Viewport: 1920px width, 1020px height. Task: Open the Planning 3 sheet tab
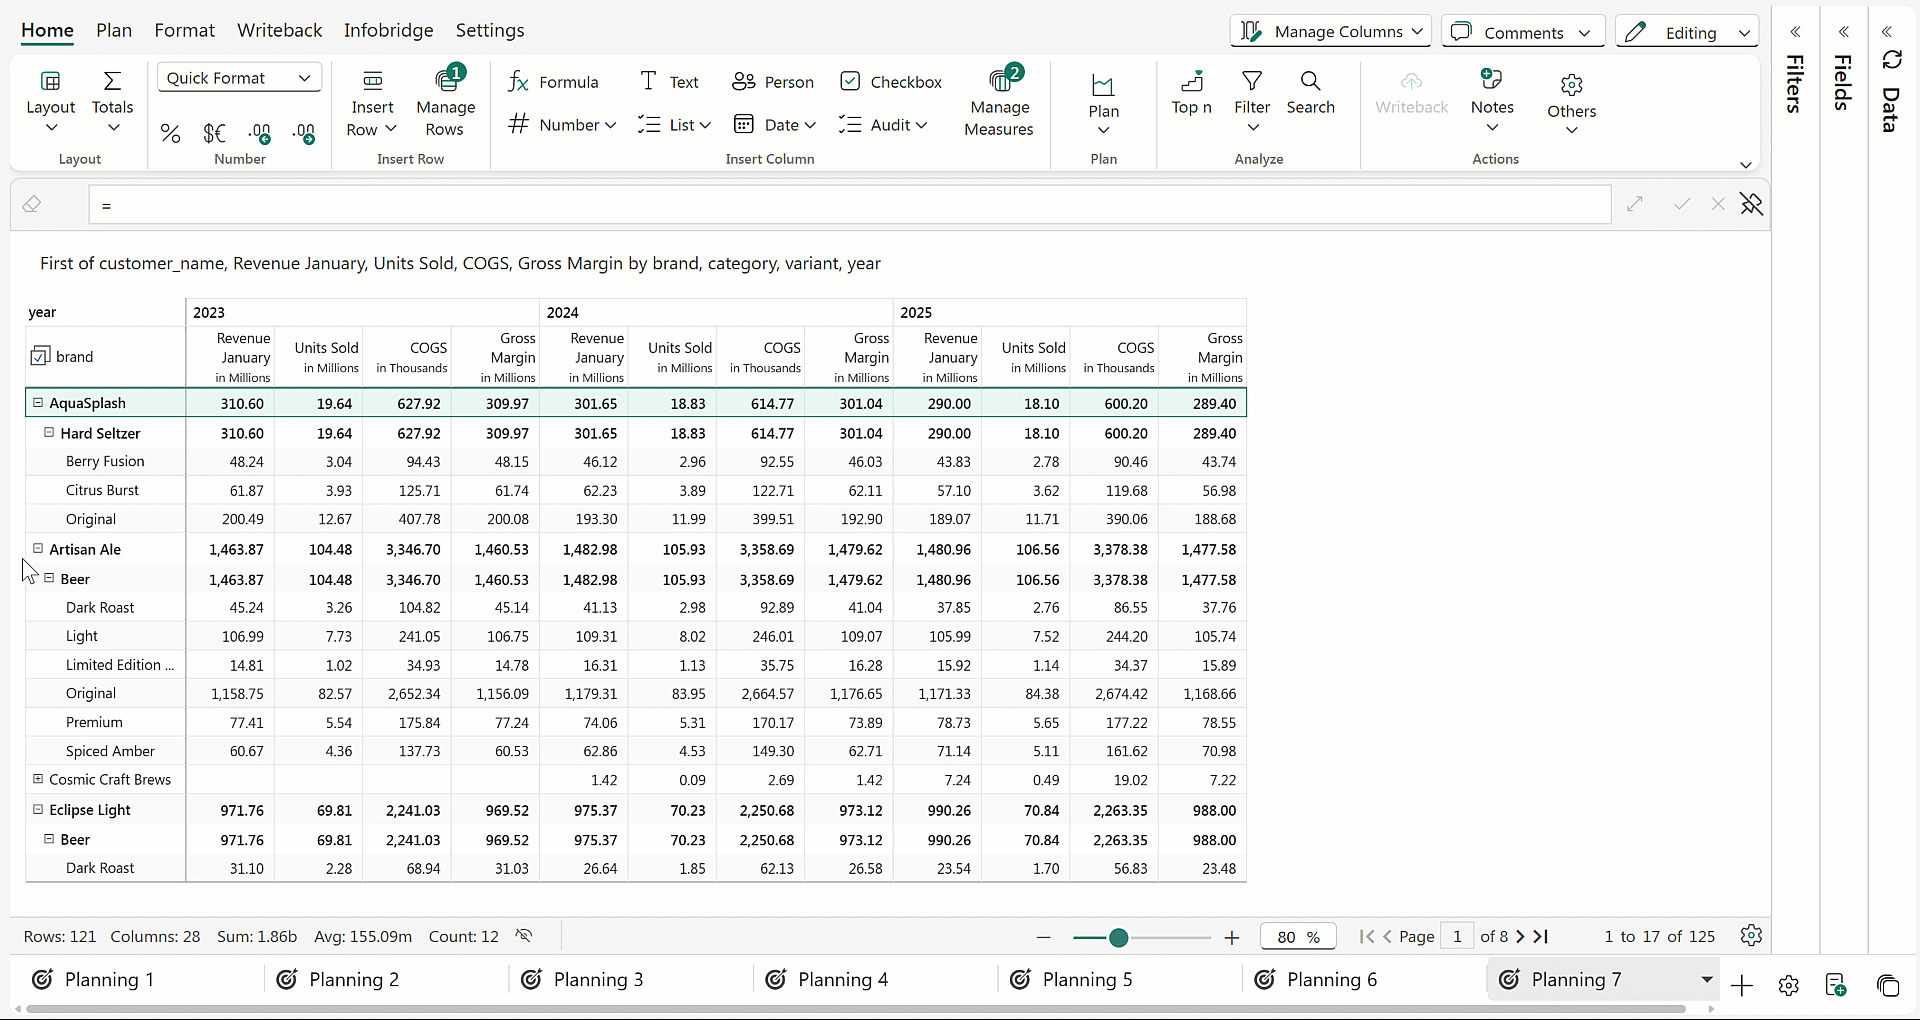click(x=598, y=980)
